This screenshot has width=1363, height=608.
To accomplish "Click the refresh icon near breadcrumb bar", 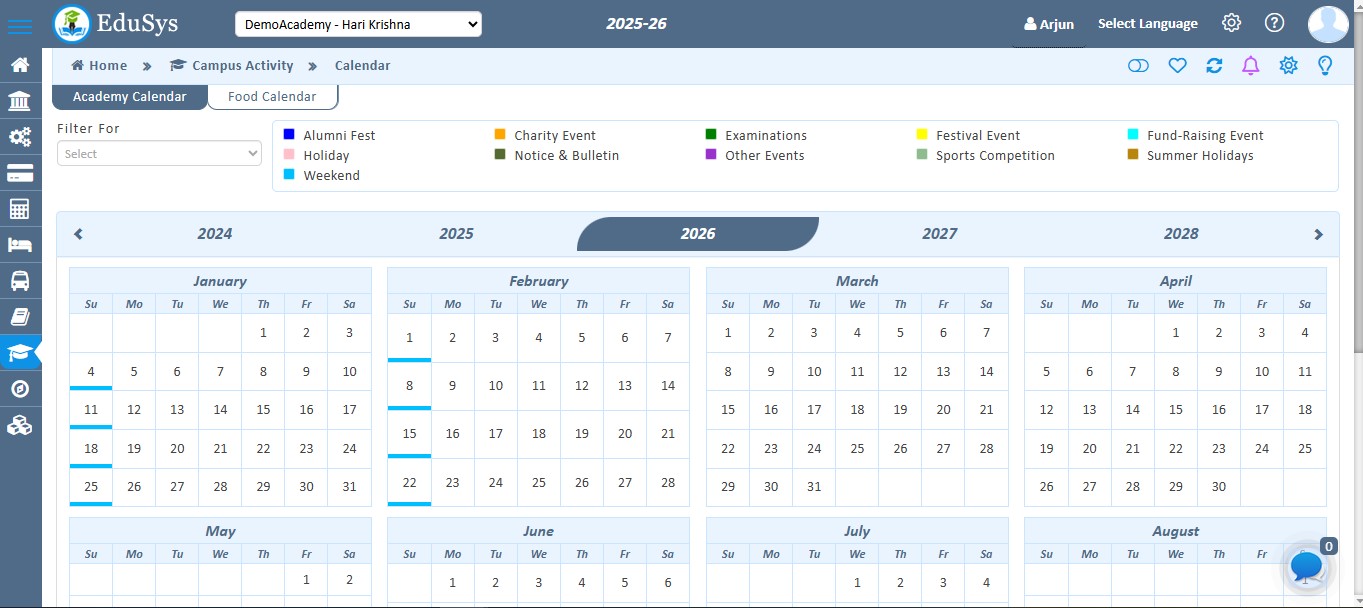I will coord(1214,65).
